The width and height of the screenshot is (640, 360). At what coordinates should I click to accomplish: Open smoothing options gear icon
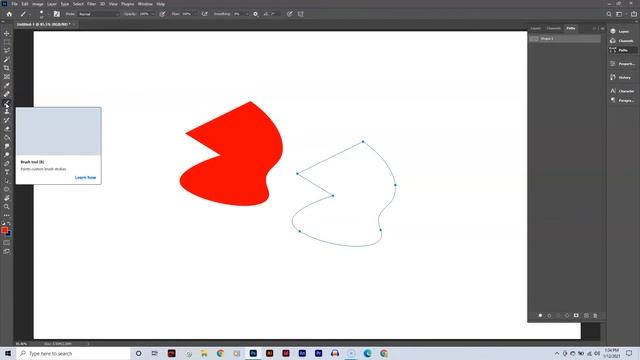click(x=256, y=14)
